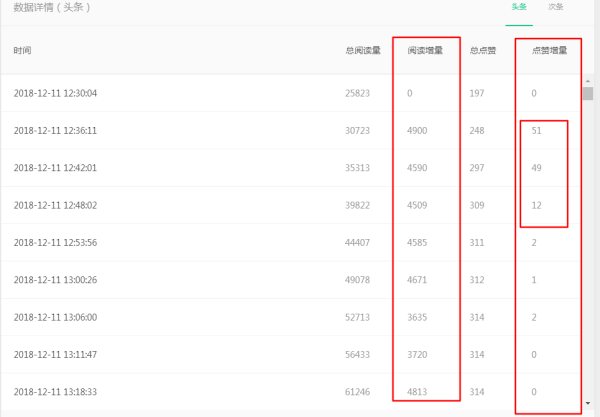Viewport: 600px width, 417px height.
Task: Click like increment 2 in 12:53:56 row
Action: 534,243
